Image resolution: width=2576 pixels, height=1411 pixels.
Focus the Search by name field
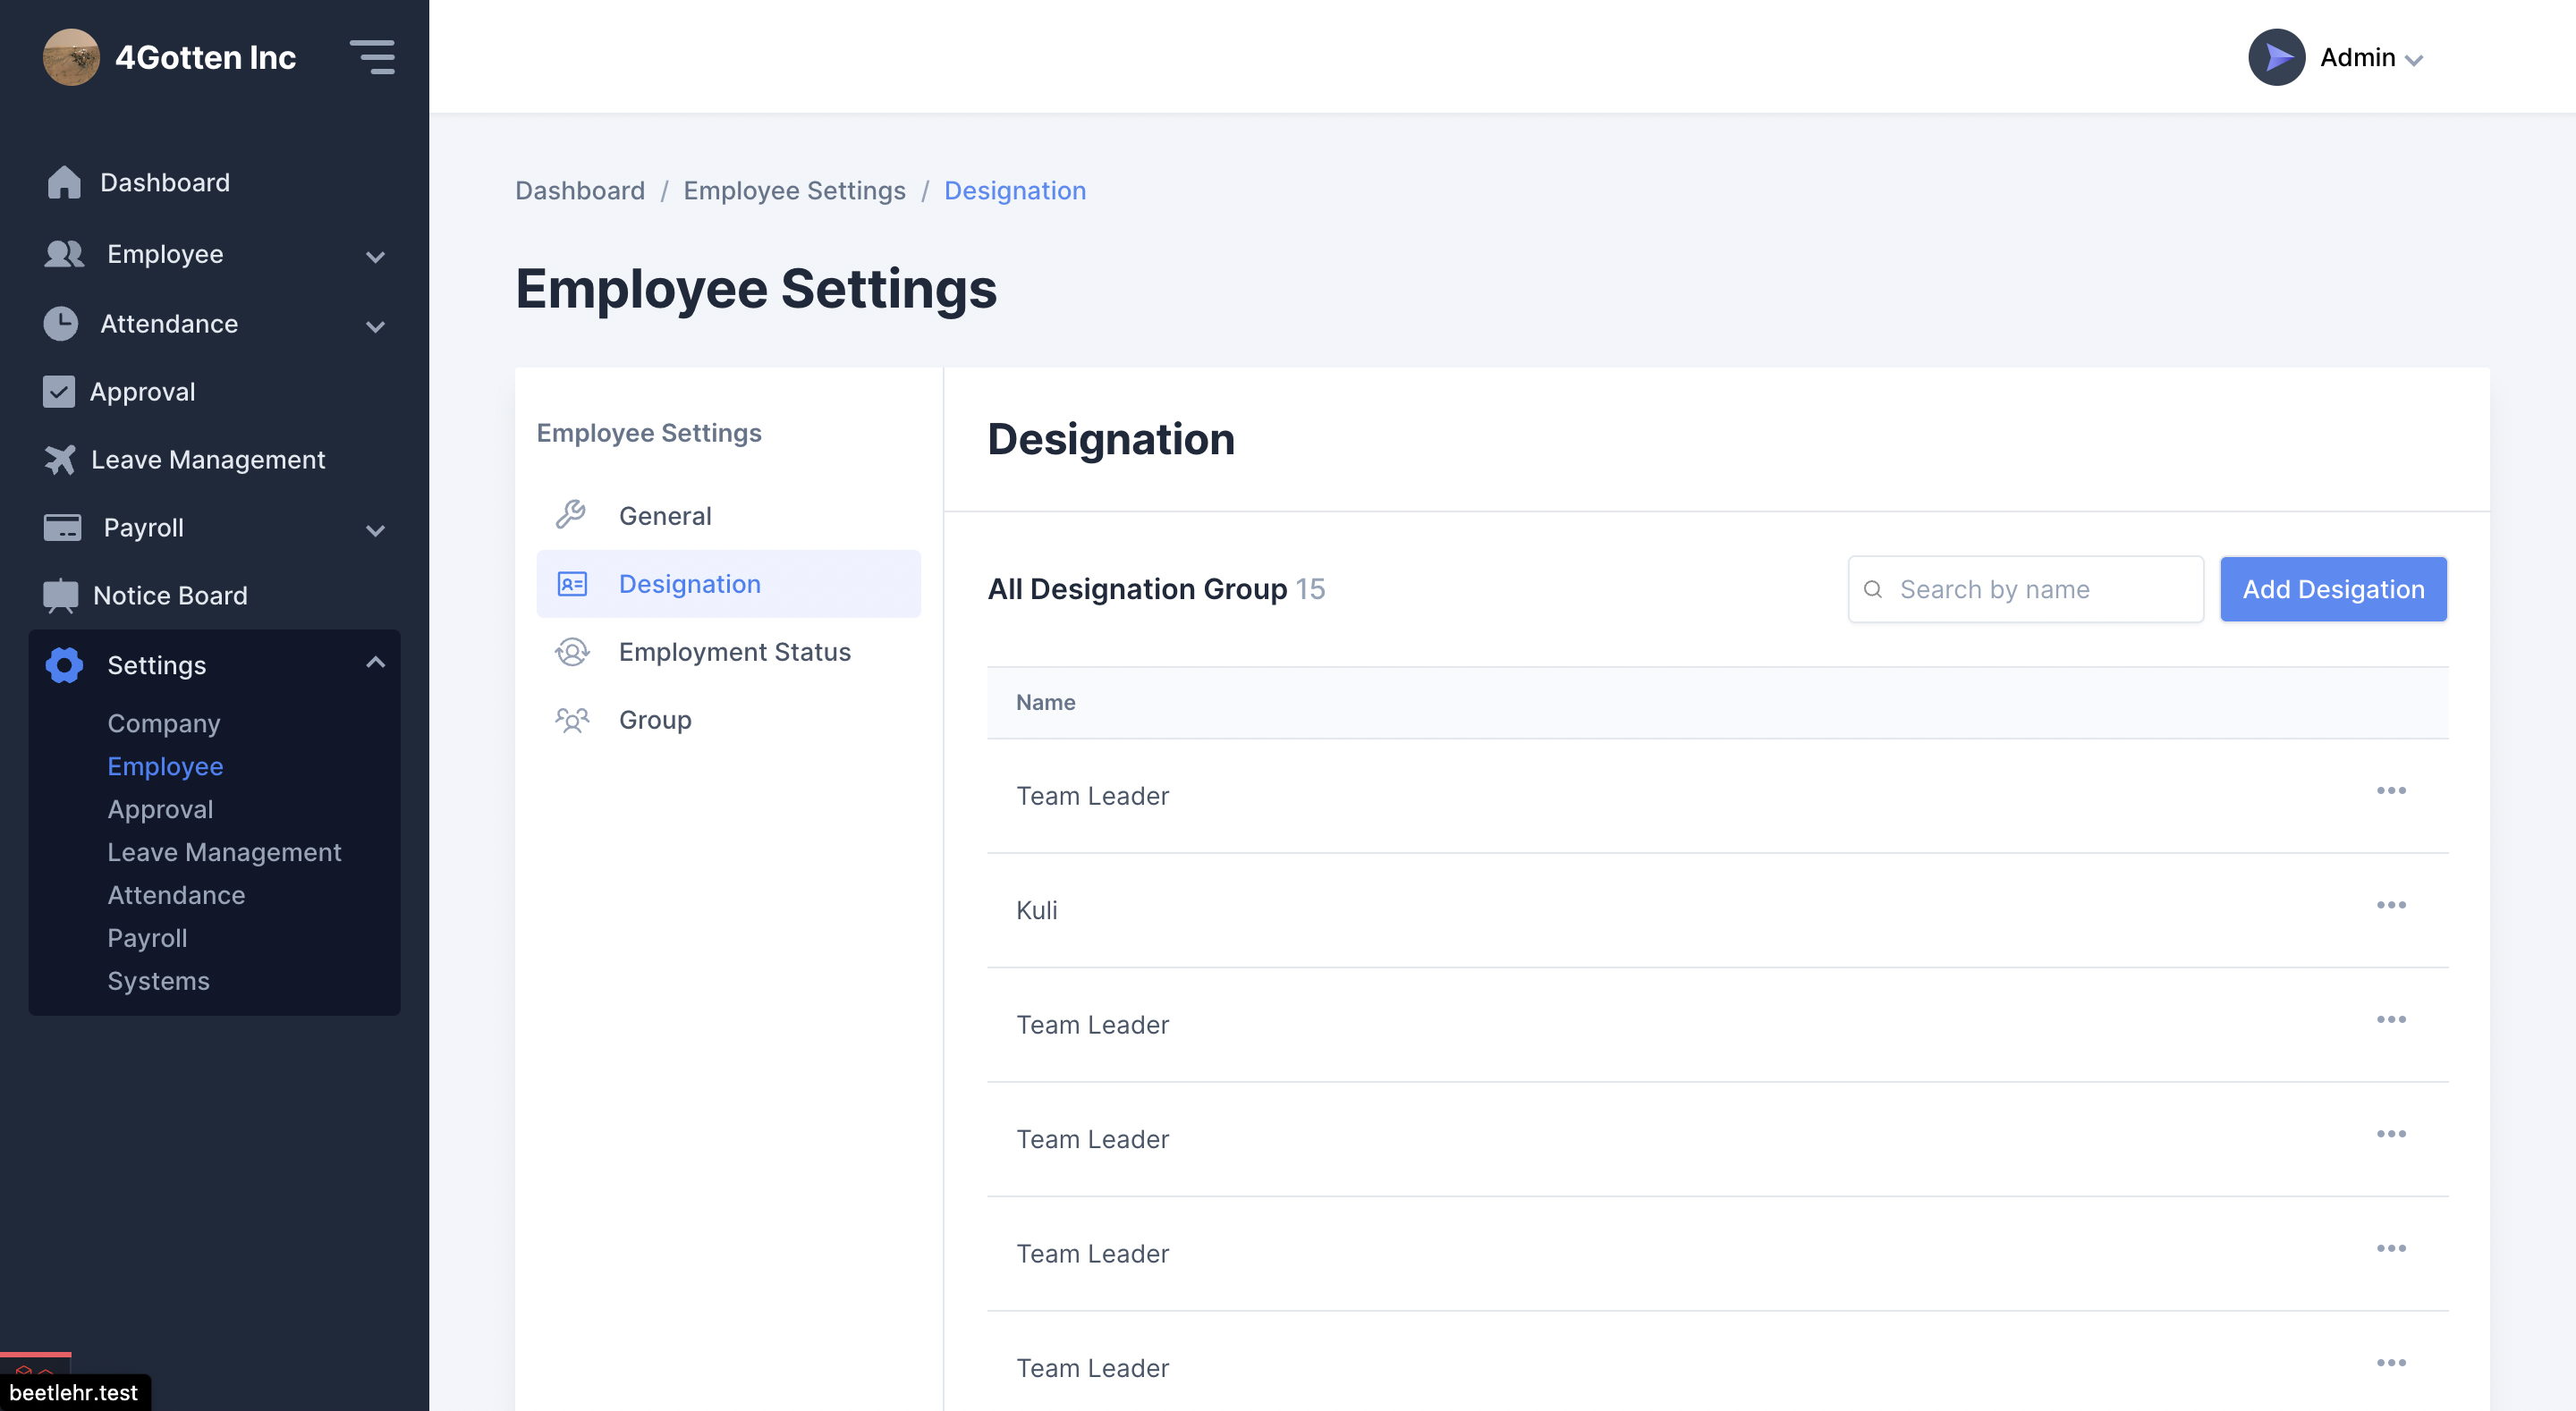pos(2025,589)
